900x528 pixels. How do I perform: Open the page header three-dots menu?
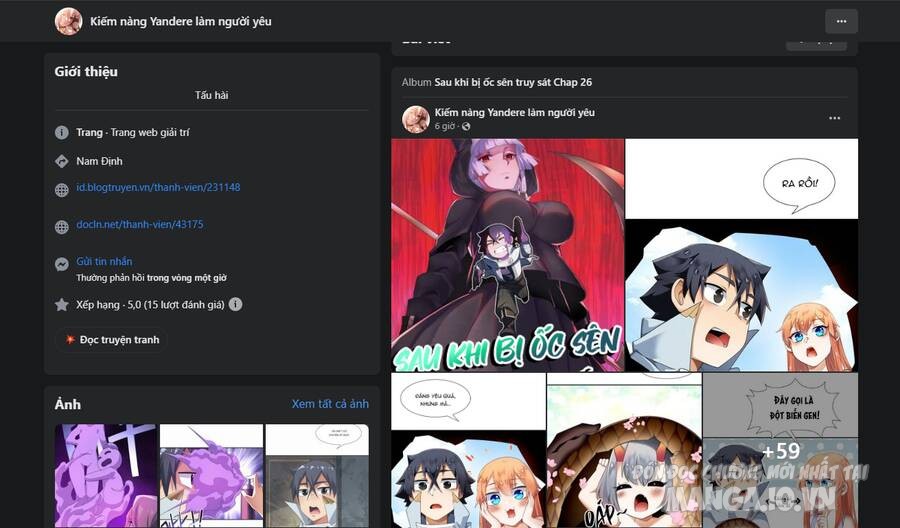[x=841, y=21]
